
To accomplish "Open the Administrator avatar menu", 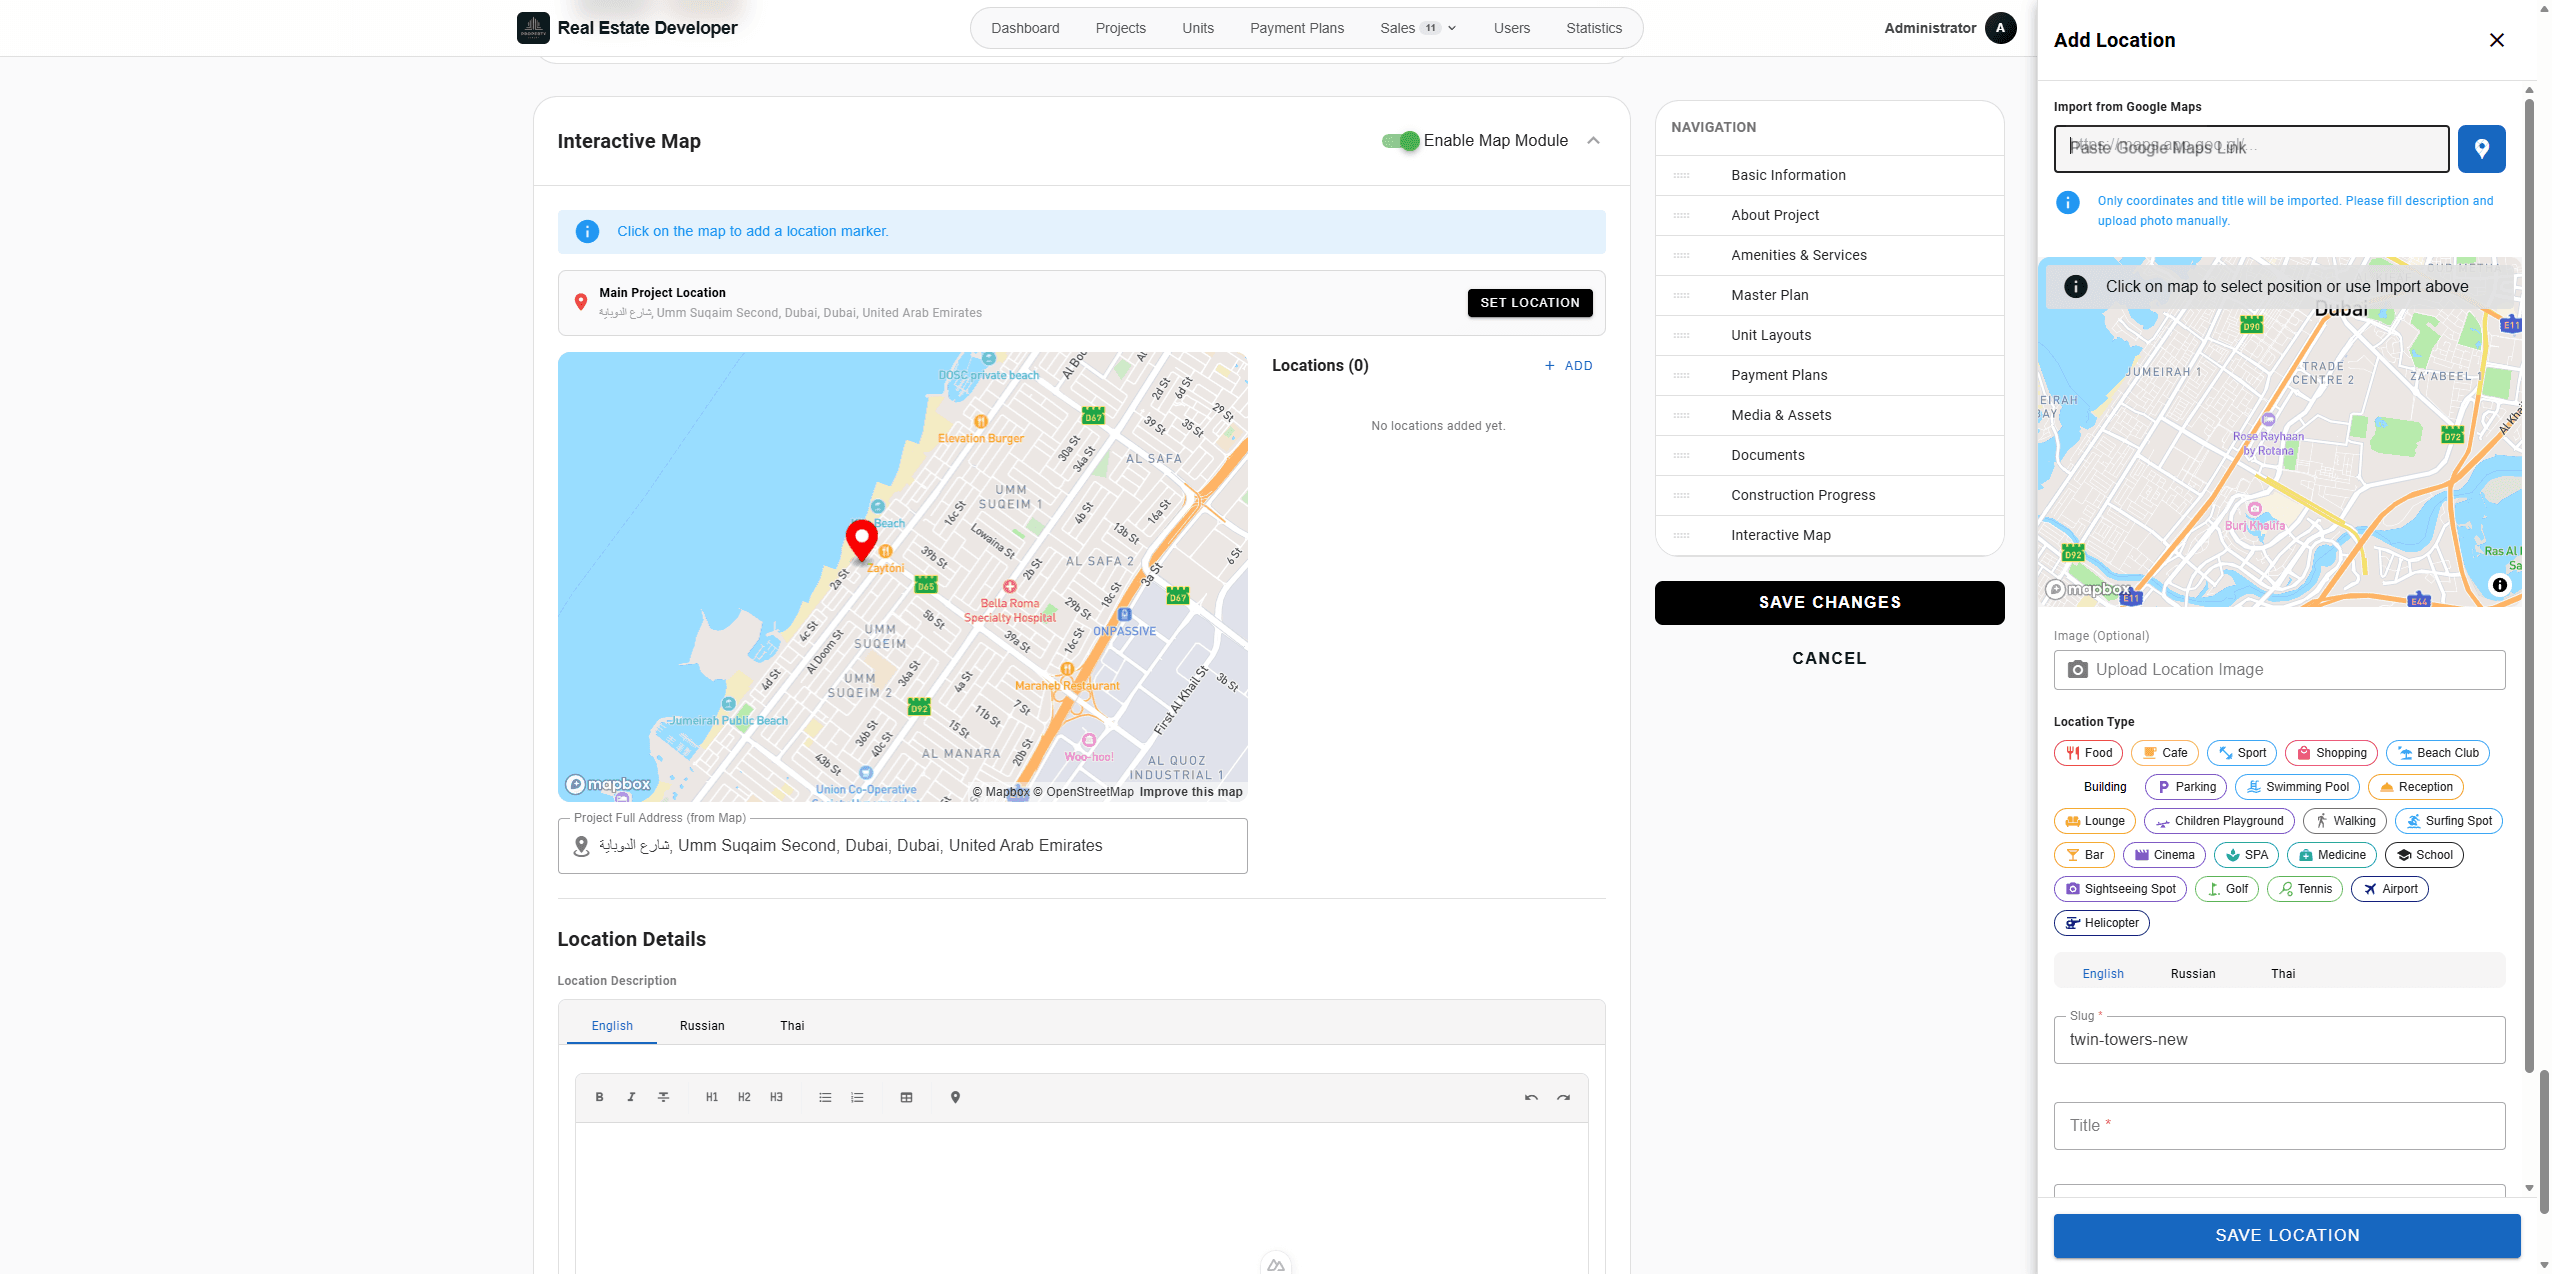I will (x=2000, y=28).
